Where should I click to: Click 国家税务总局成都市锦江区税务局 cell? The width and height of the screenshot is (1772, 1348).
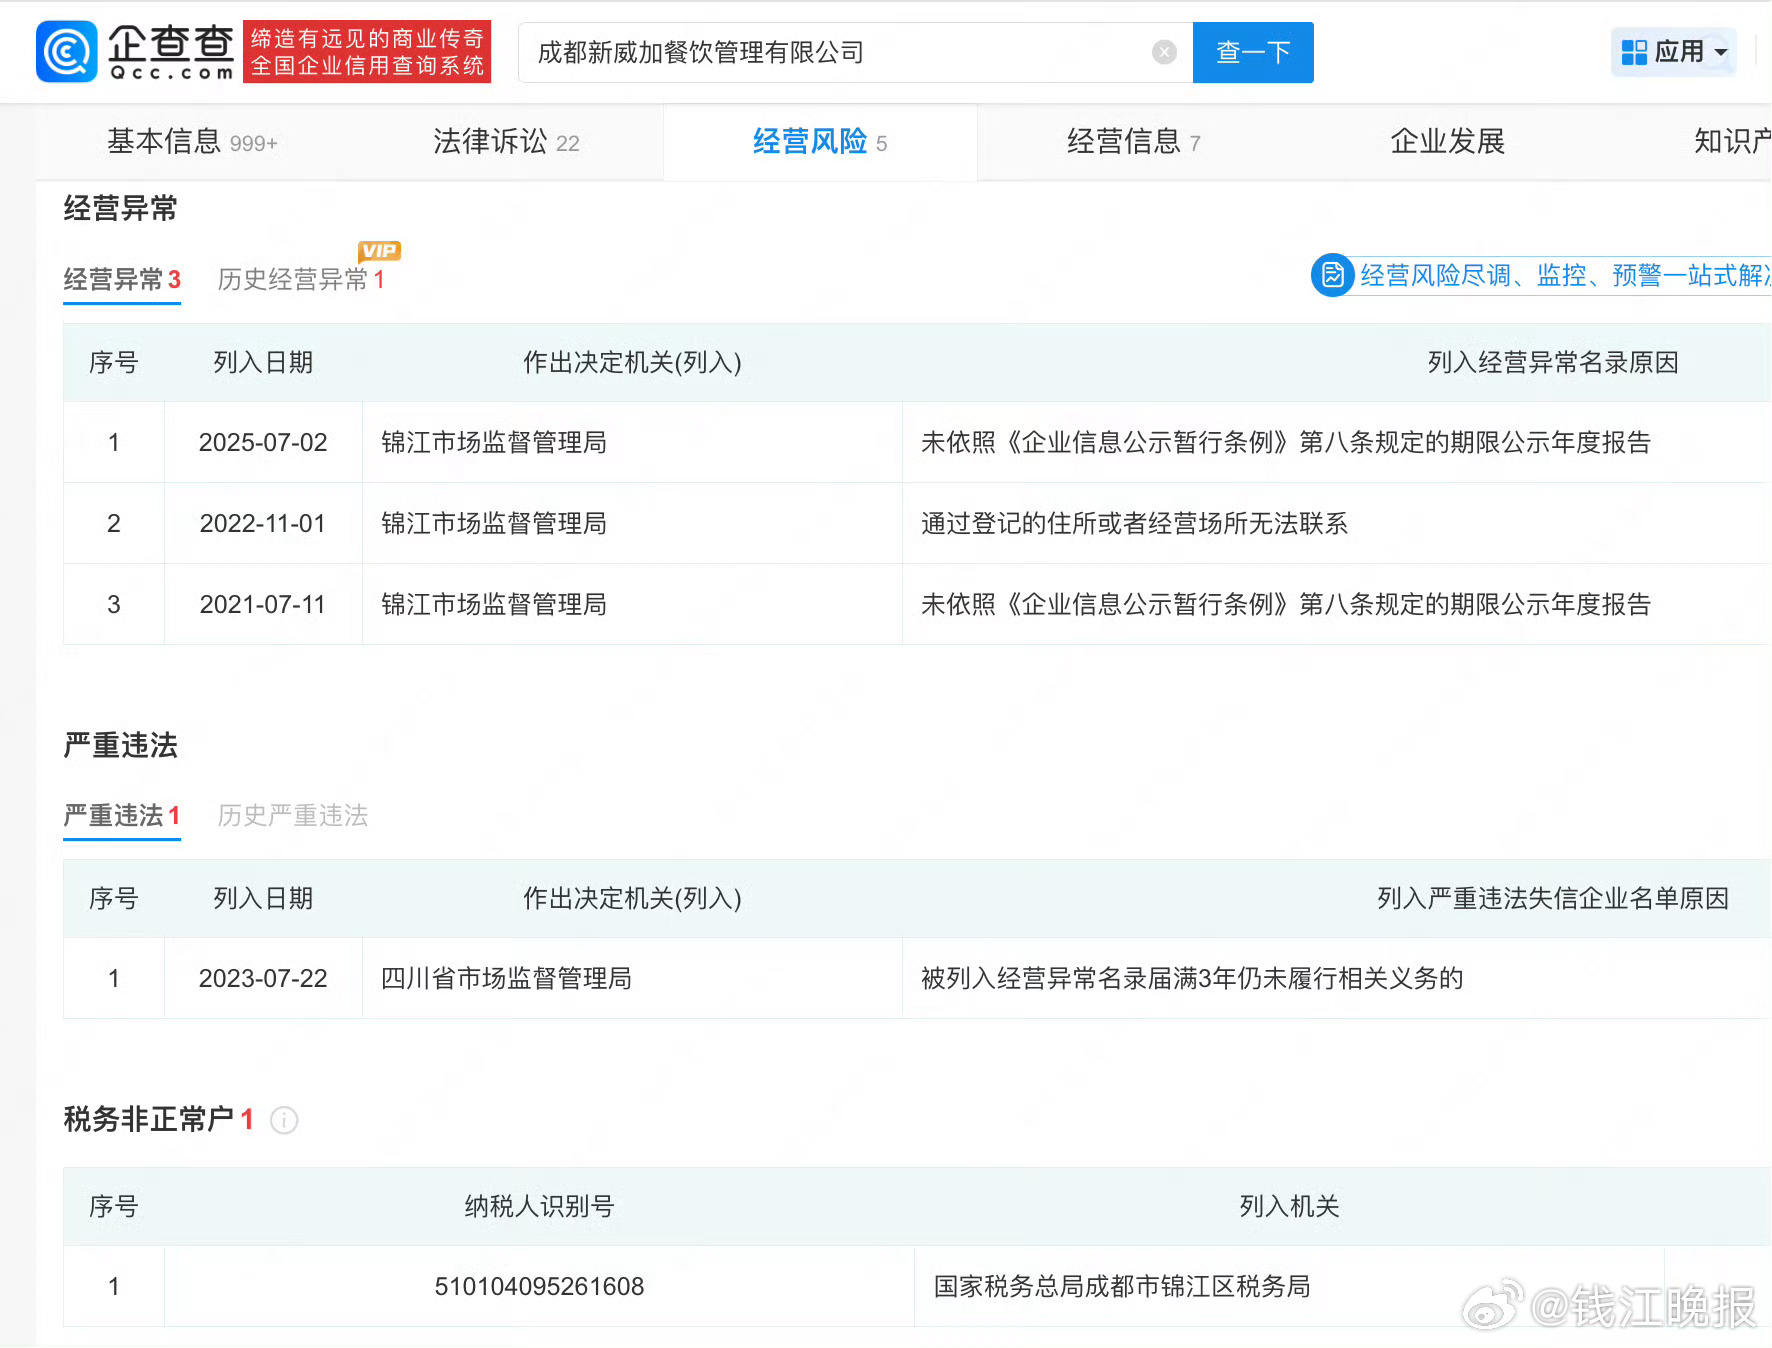(x=1122, y=1287)
